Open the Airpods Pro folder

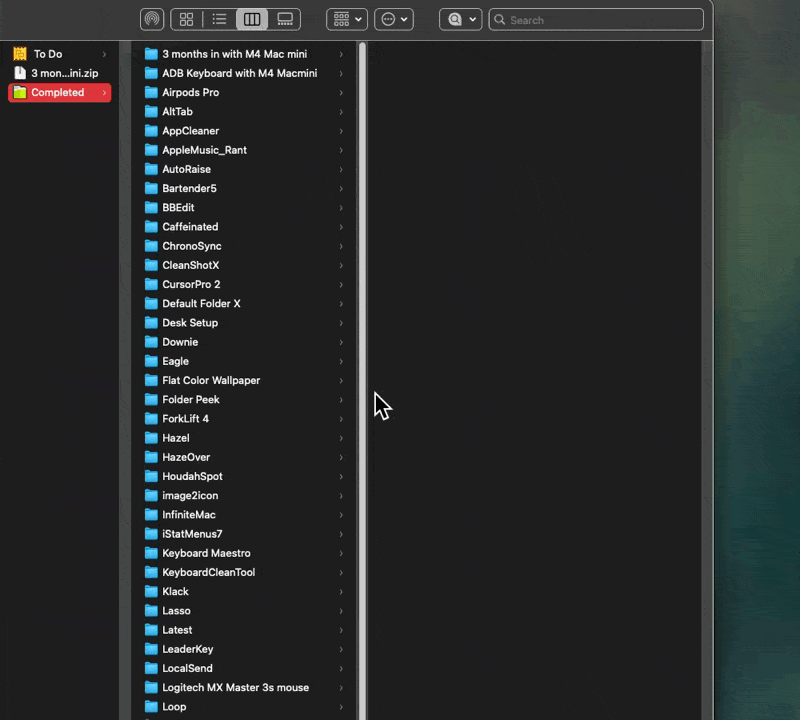click(190, 92)
